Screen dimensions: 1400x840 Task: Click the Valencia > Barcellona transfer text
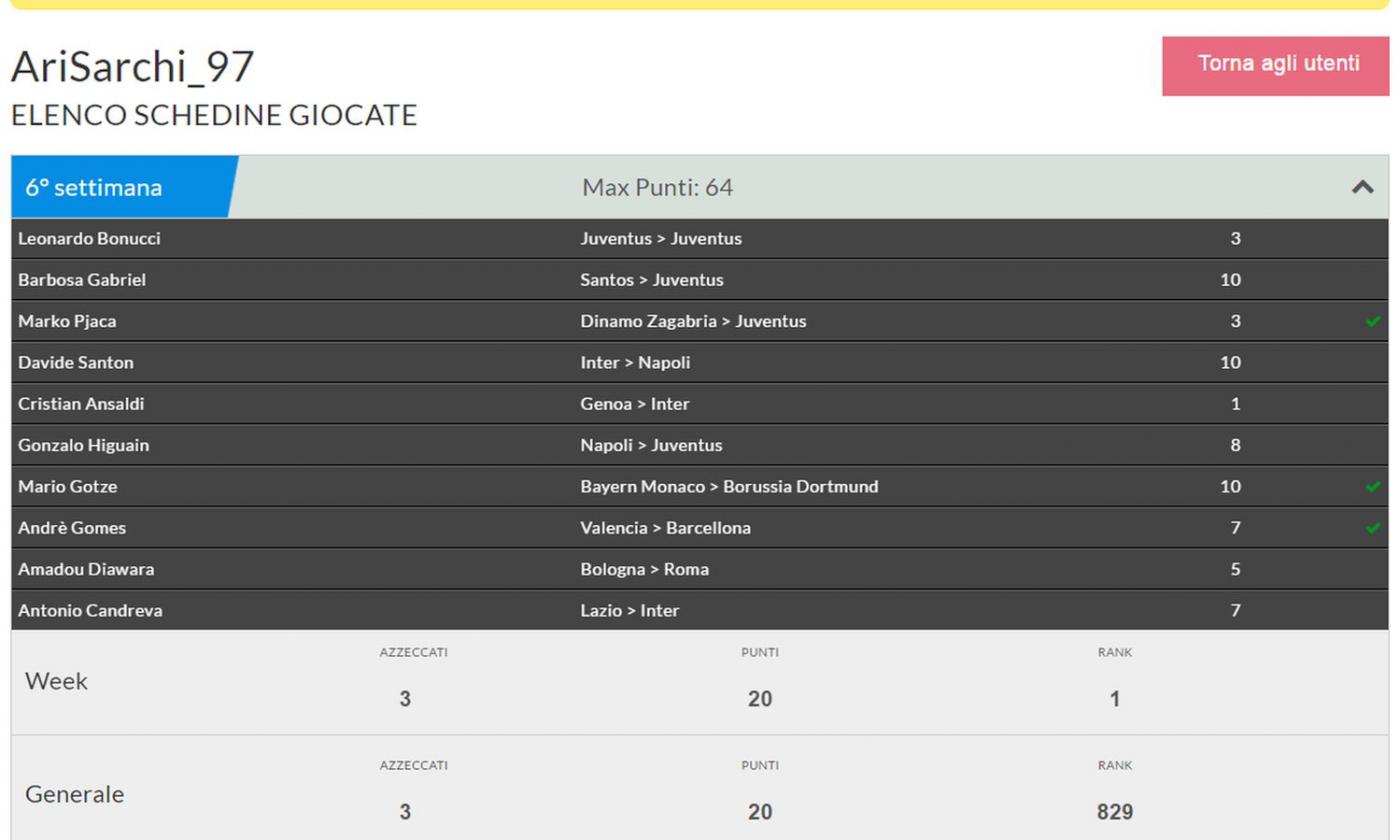pos(665,527)
